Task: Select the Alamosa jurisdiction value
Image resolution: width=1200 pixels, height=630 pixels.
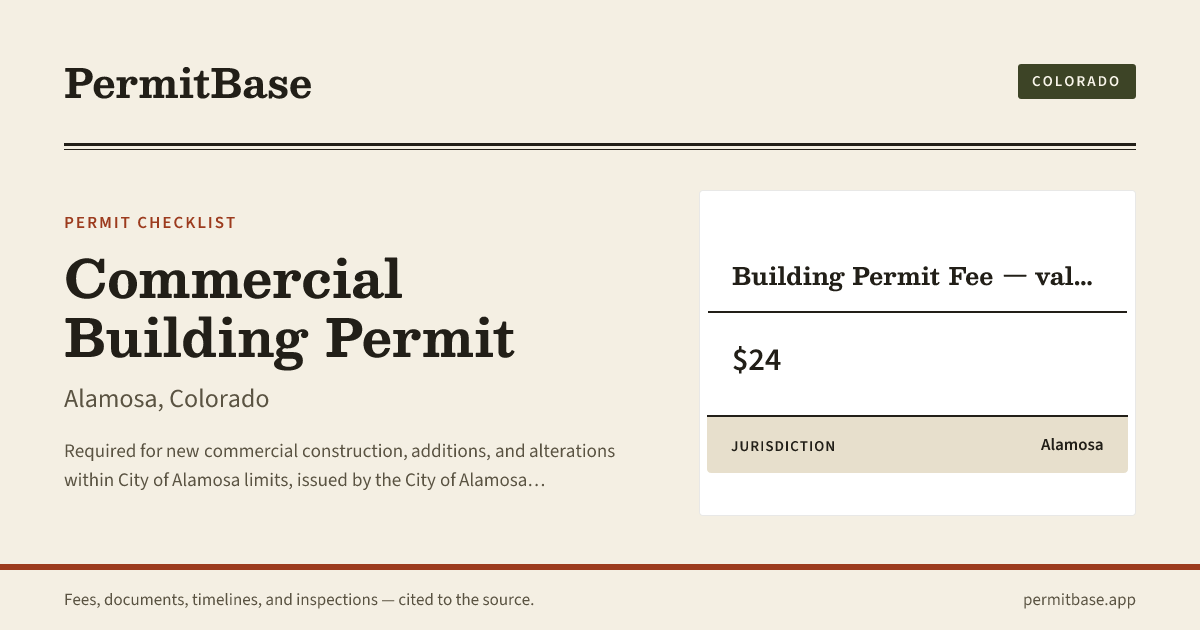Action: [1072, 445]
